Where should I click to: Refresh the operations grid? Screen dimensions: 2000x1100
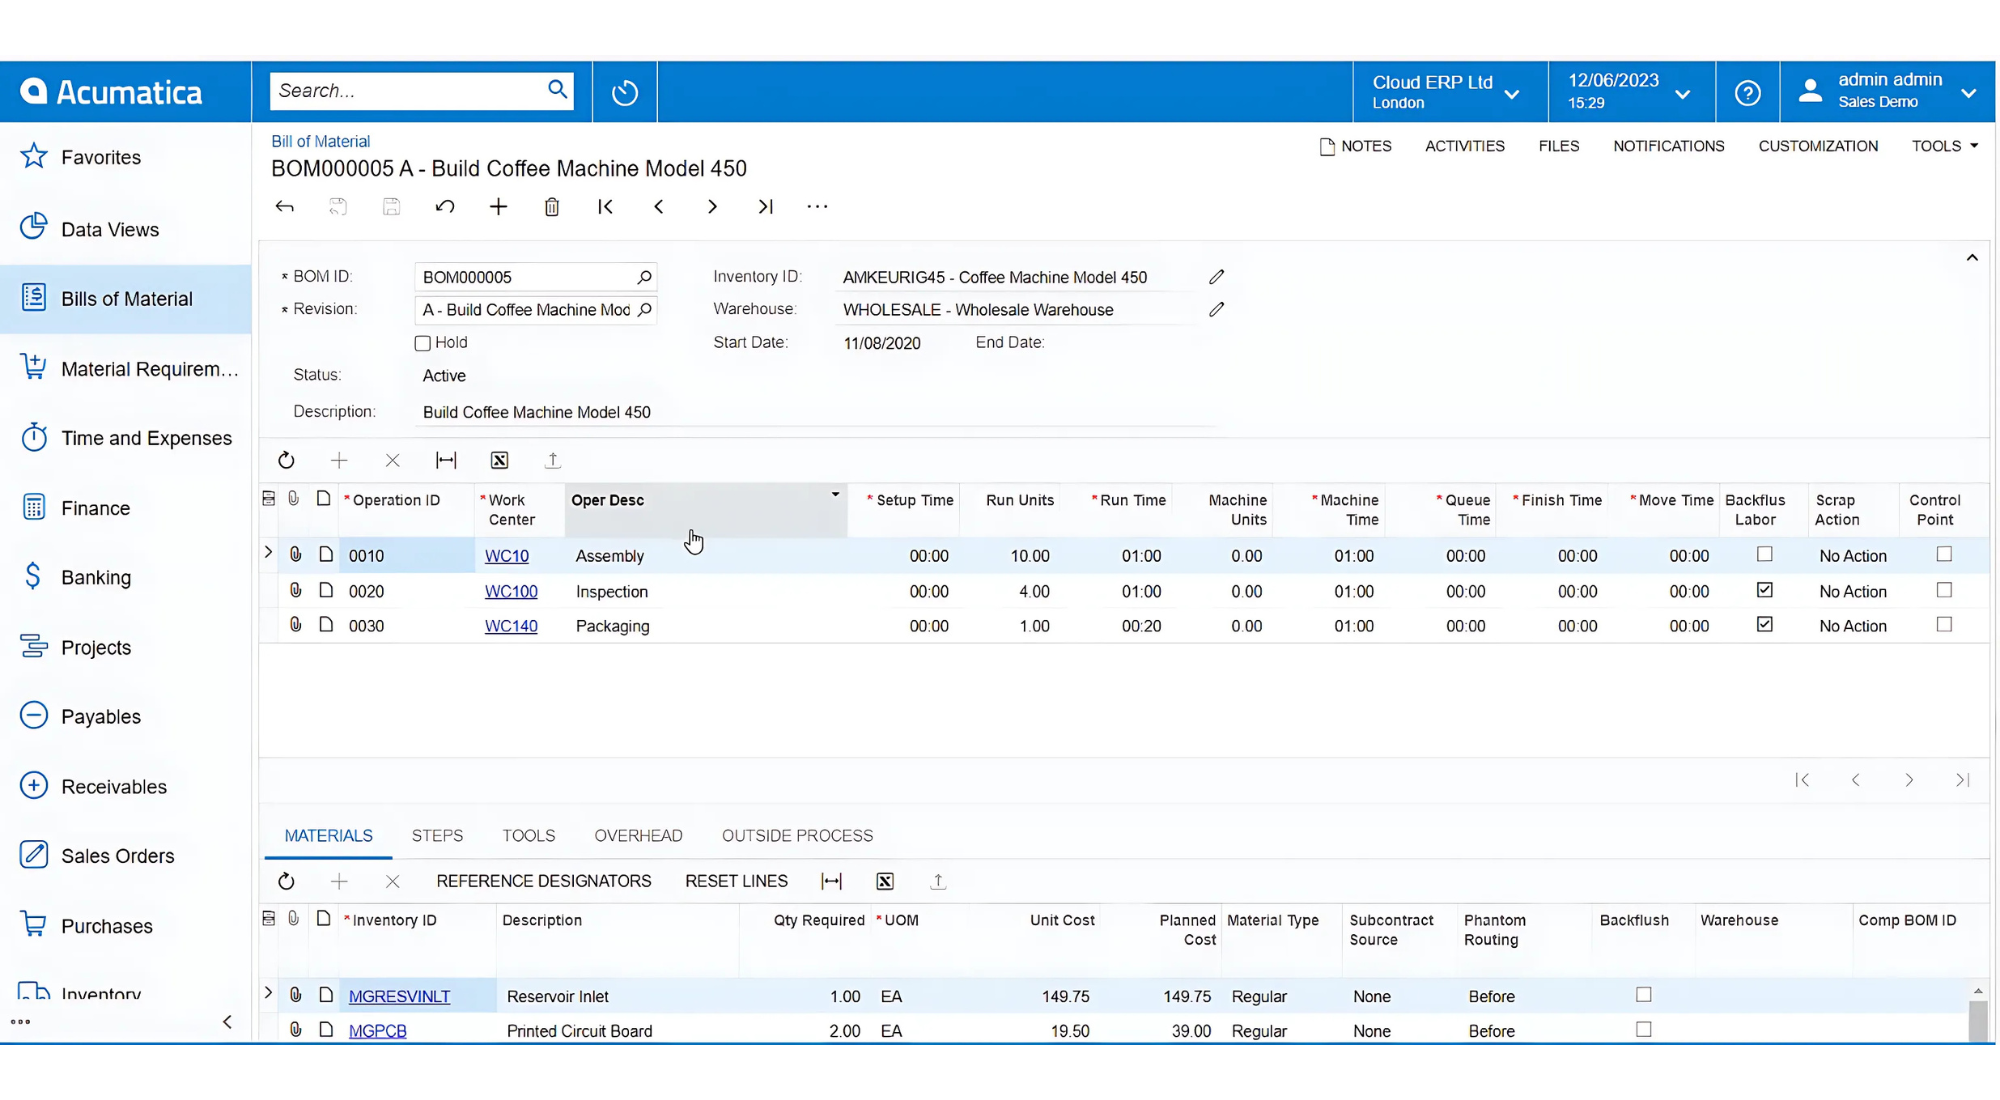pos(287,460)
